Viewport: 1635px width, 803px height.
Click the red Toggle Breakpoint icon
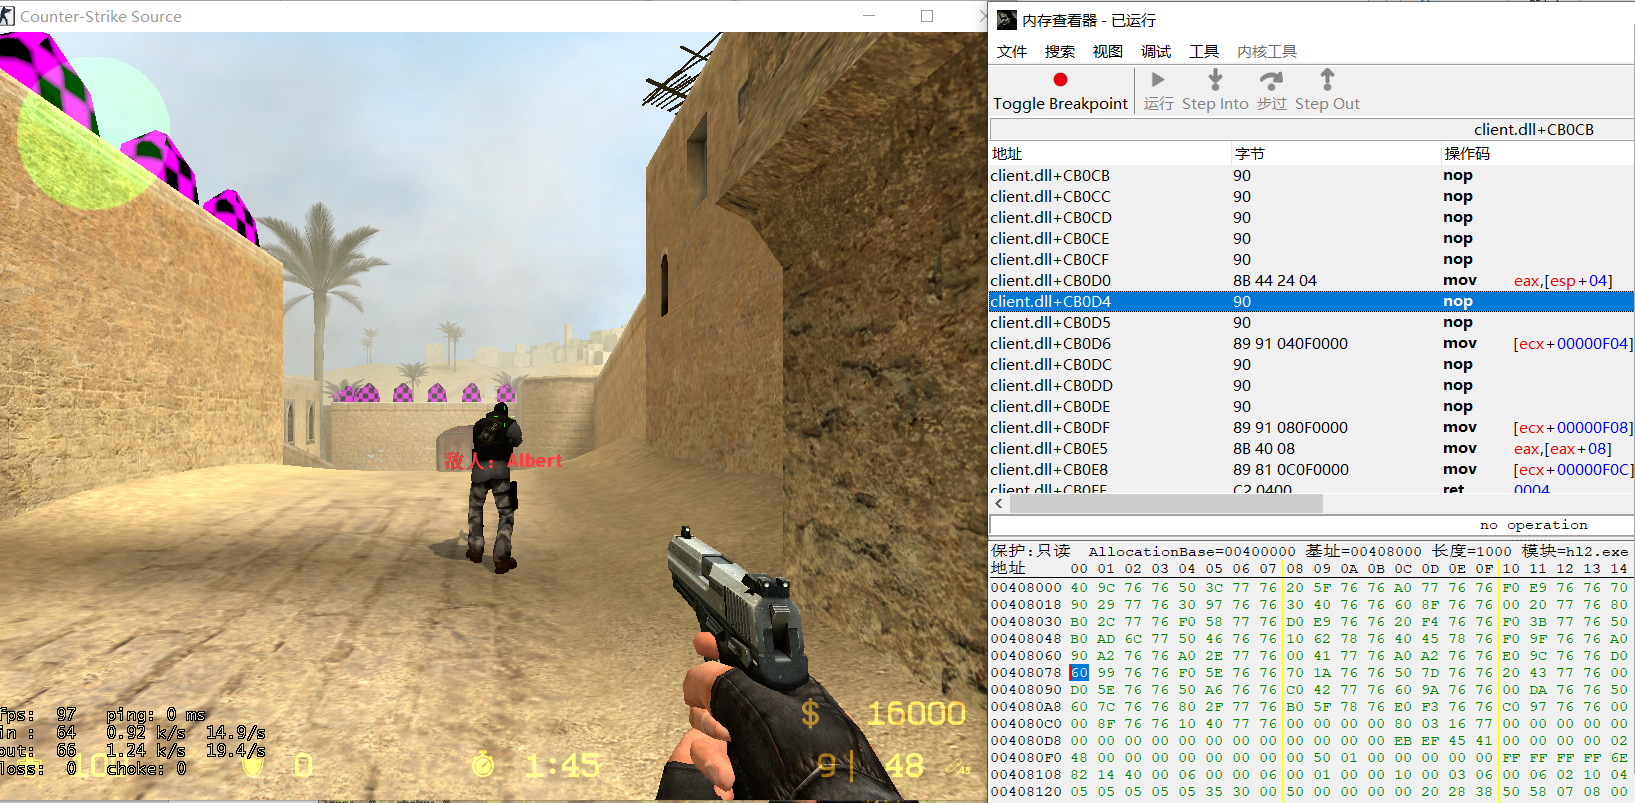tap(1060, 80)
